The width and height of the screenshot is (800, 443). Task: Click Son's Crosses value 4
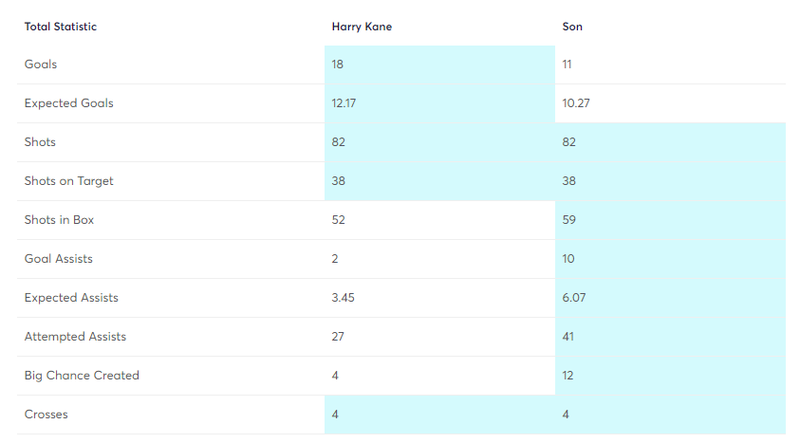[x=565, y=414]
